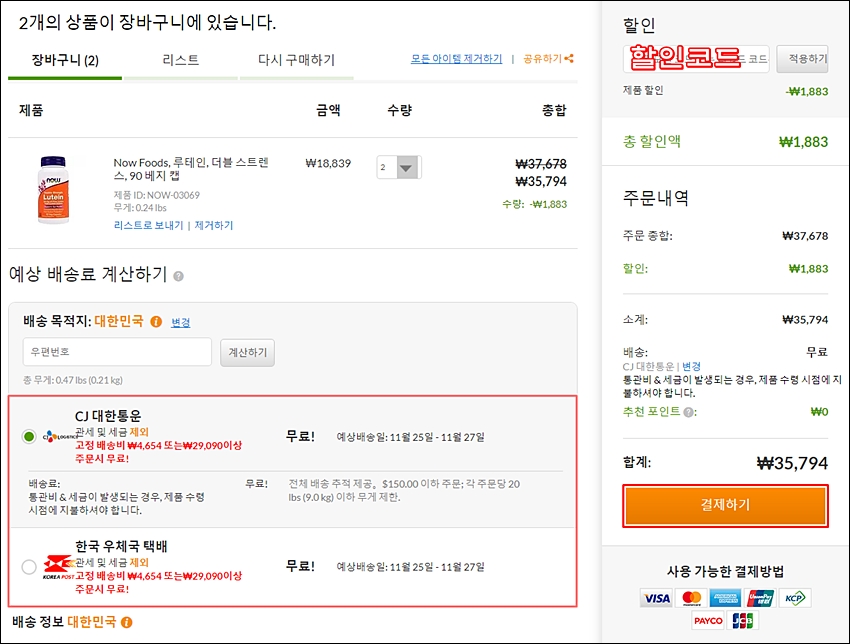
Task: Click the 사용 가능한 결제방법 heading
Action: [x=725, y=571]
